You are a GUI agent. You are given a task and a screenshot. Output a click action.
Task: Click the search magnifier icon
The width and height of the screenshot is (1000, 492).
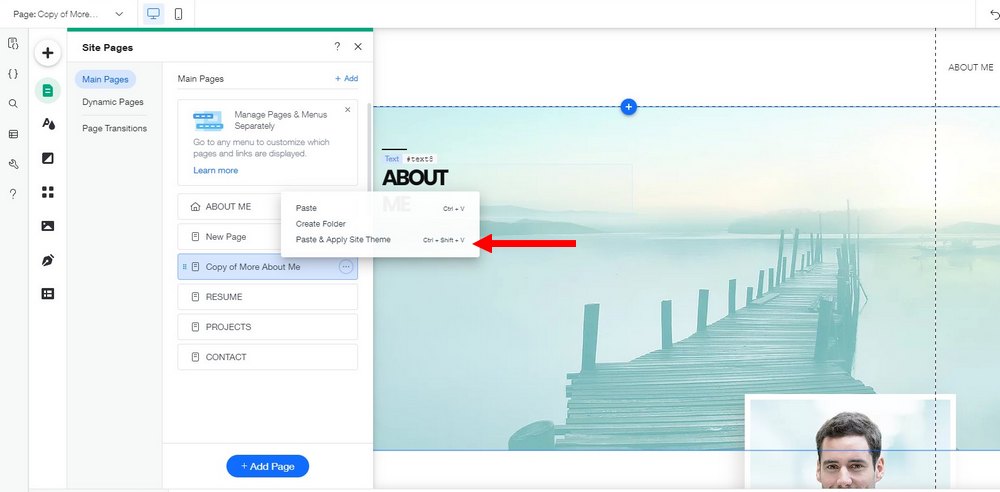point(13,103)
